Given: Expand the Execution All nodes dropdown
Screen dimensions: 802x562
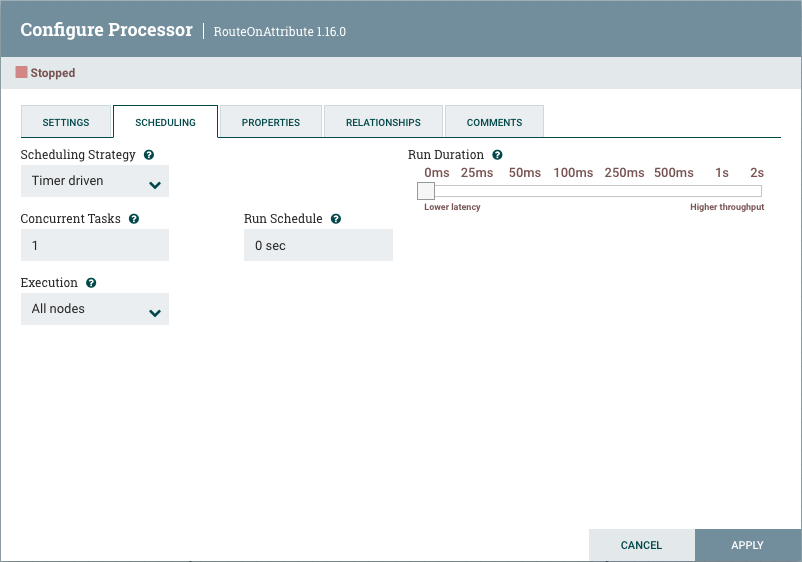Looking at the screenshot, I should tap(95, 309).
